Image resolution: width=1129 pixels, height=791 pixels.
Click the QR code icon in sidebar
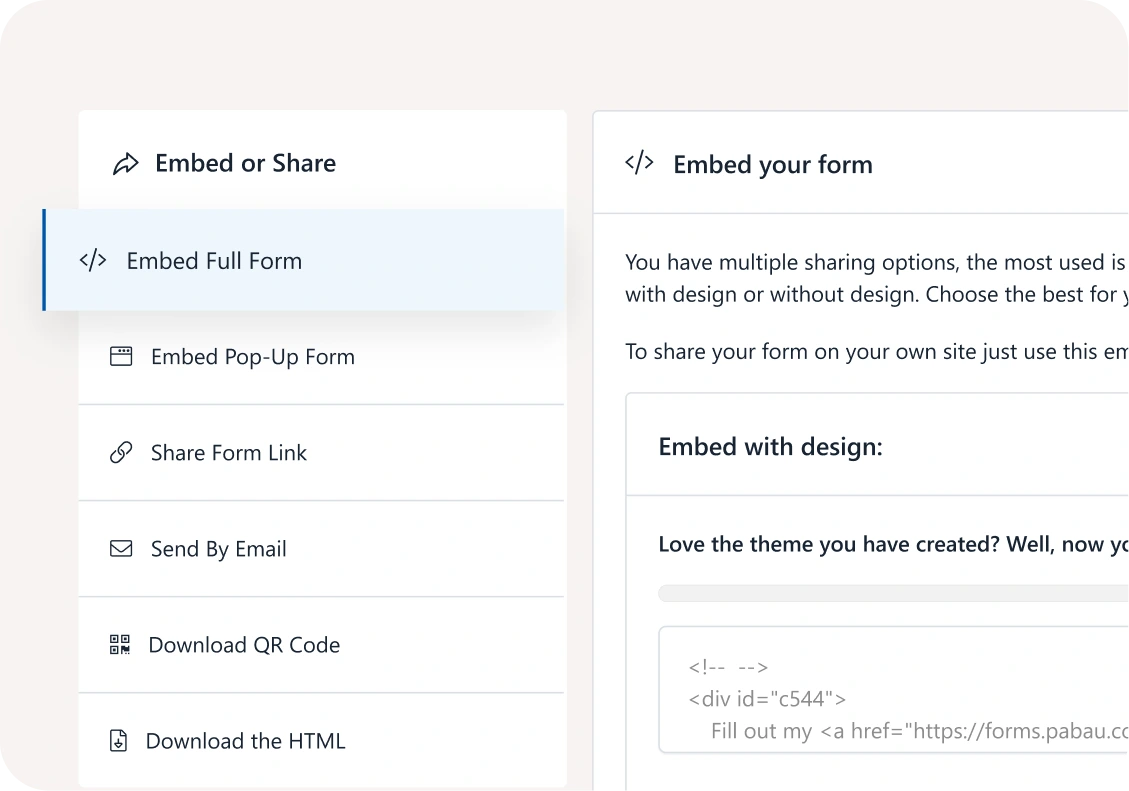(120, 645)
